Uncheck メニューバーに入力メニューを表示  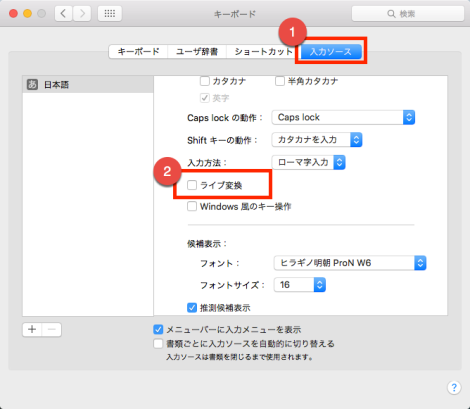coord(158,330)
